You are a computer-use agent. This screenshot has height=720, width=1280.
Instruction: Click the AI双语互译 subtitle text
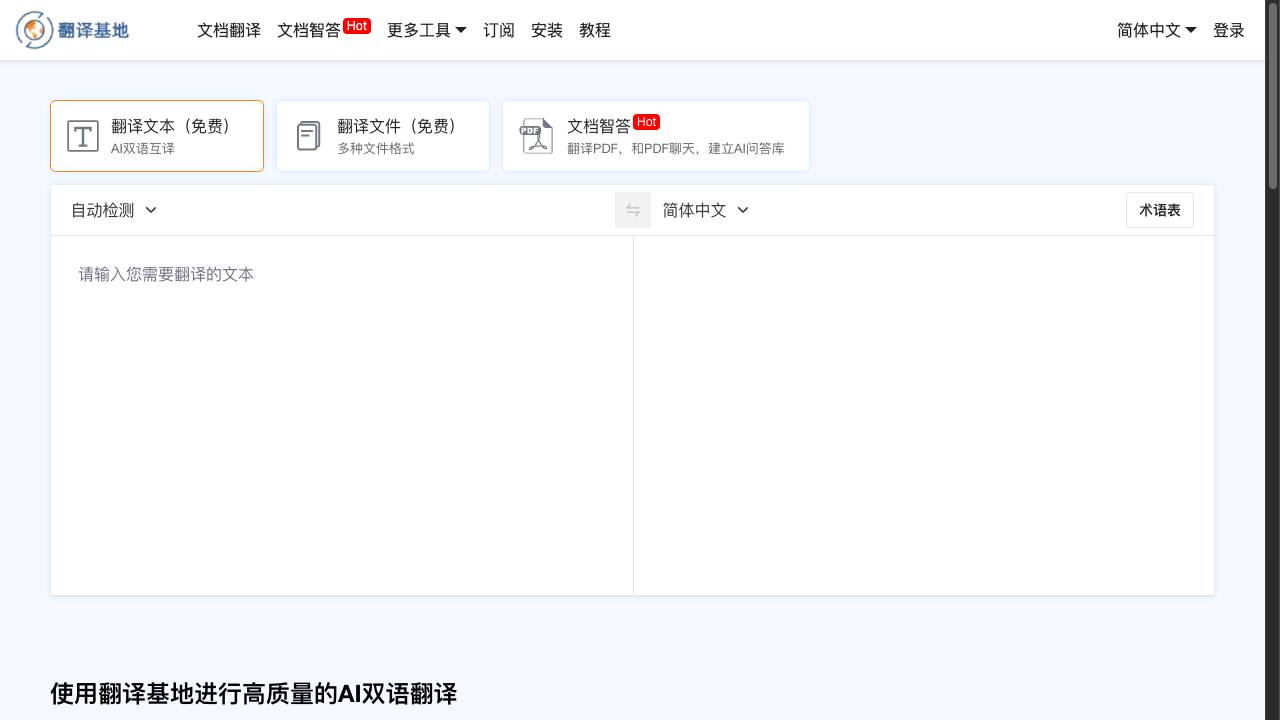(143, 149)
